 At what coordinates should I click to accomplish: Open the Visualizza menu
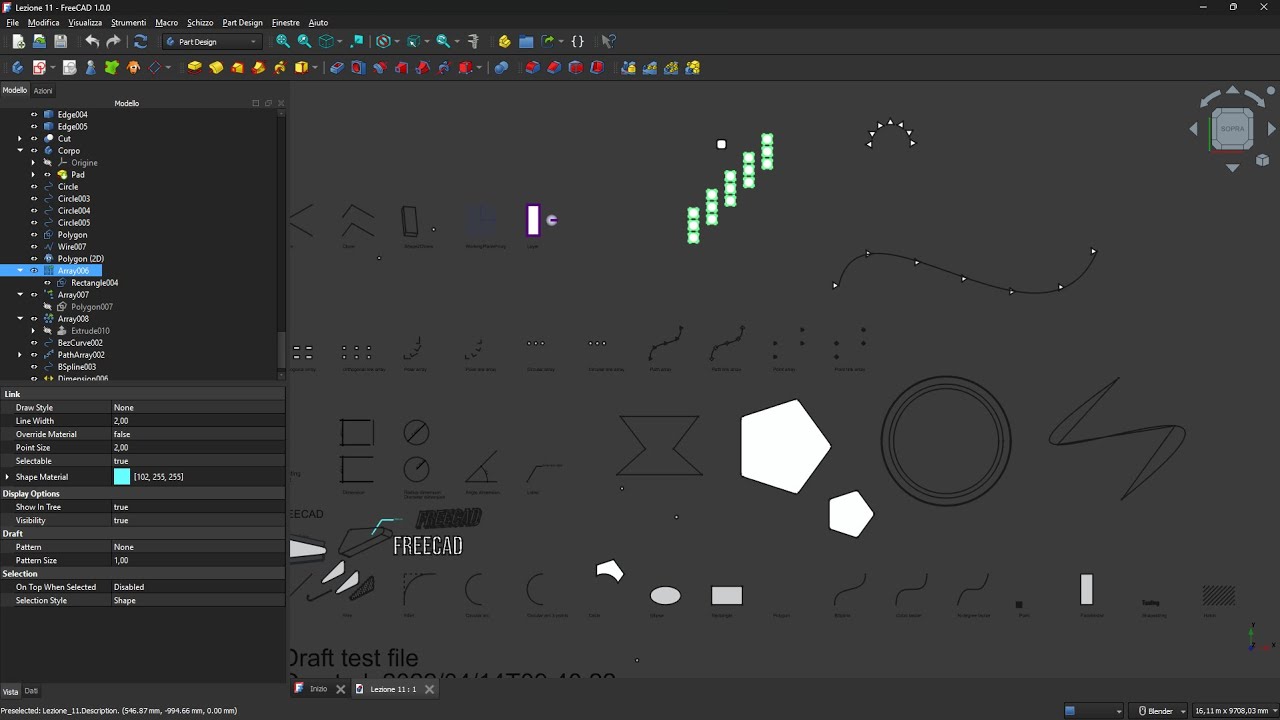(x=85, y=22)
